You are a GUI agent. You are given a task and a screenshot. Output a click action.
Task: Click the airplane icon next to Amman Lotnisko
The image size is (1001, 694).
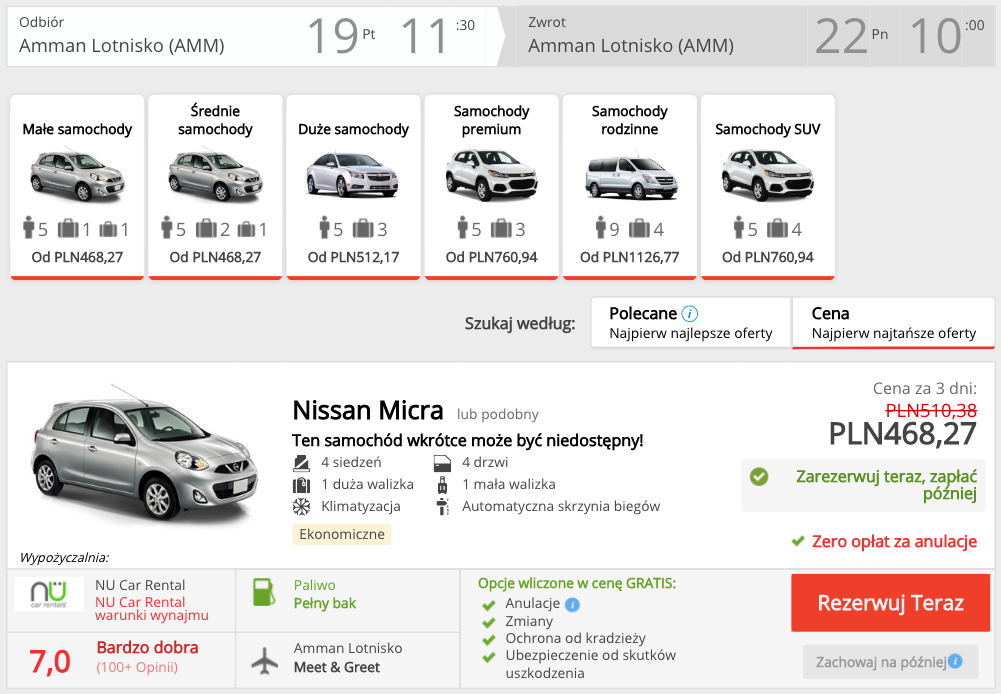(264, 660)
